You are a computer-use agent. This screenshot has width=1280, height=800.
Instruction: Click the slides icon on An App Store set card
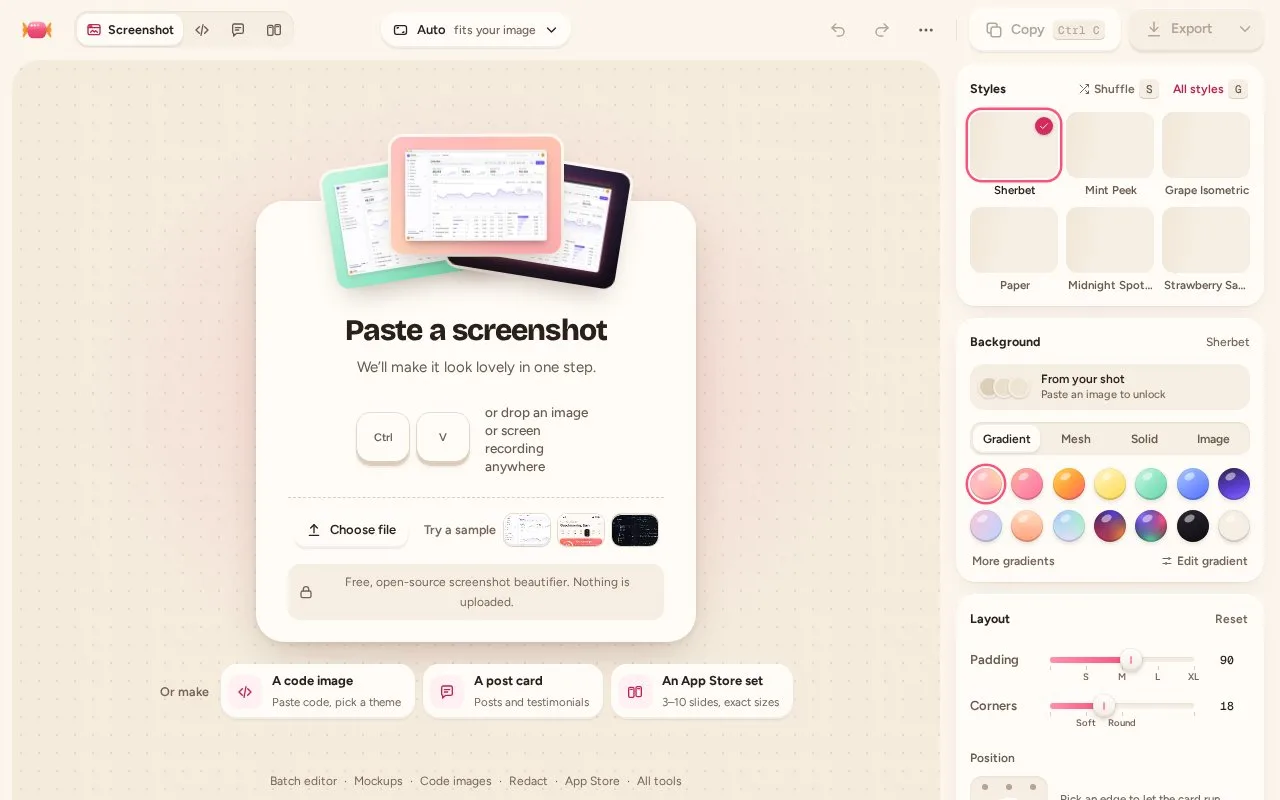(x=635, y=691)
